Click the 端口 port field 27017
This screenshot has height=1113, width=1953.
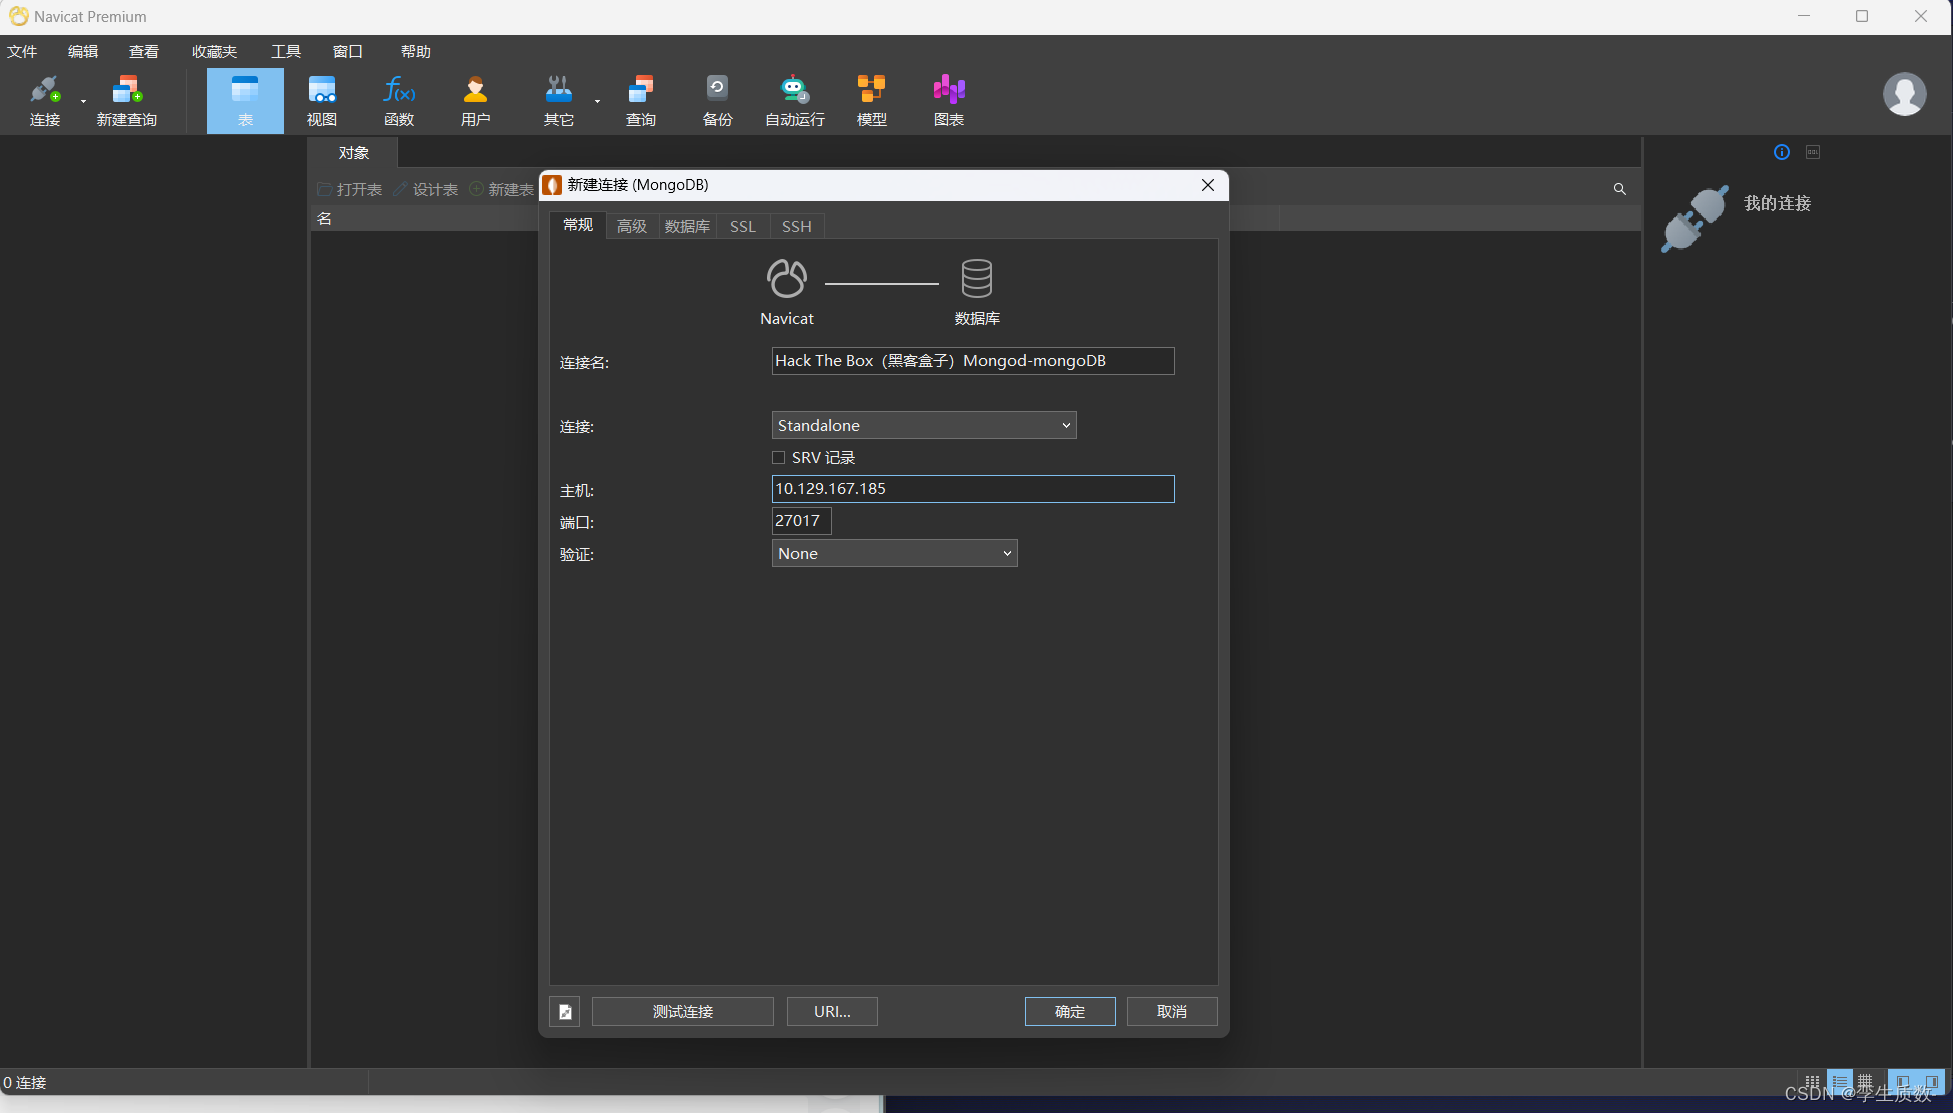tap(802, 521)
